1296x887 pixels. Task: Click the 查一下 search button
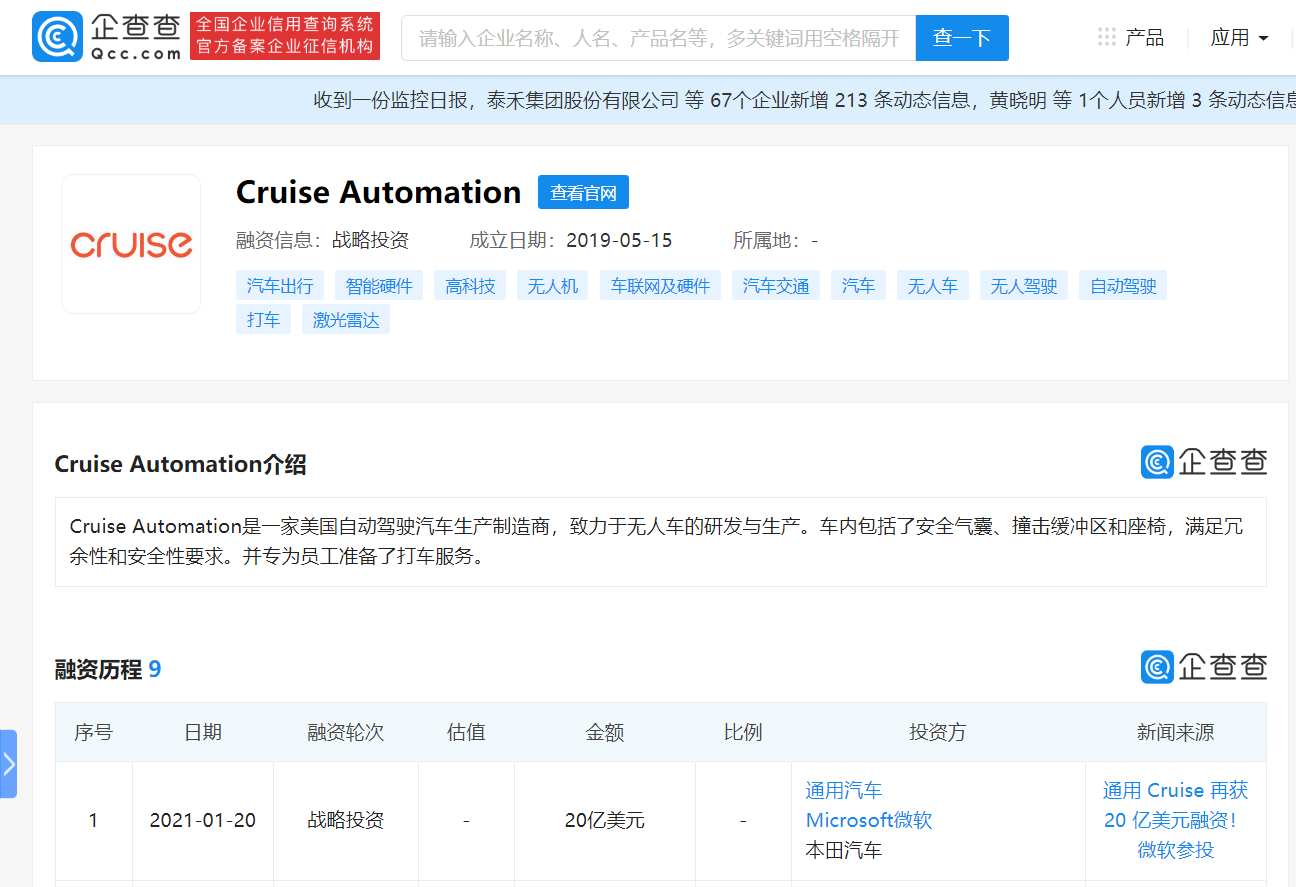click(962, 38)
